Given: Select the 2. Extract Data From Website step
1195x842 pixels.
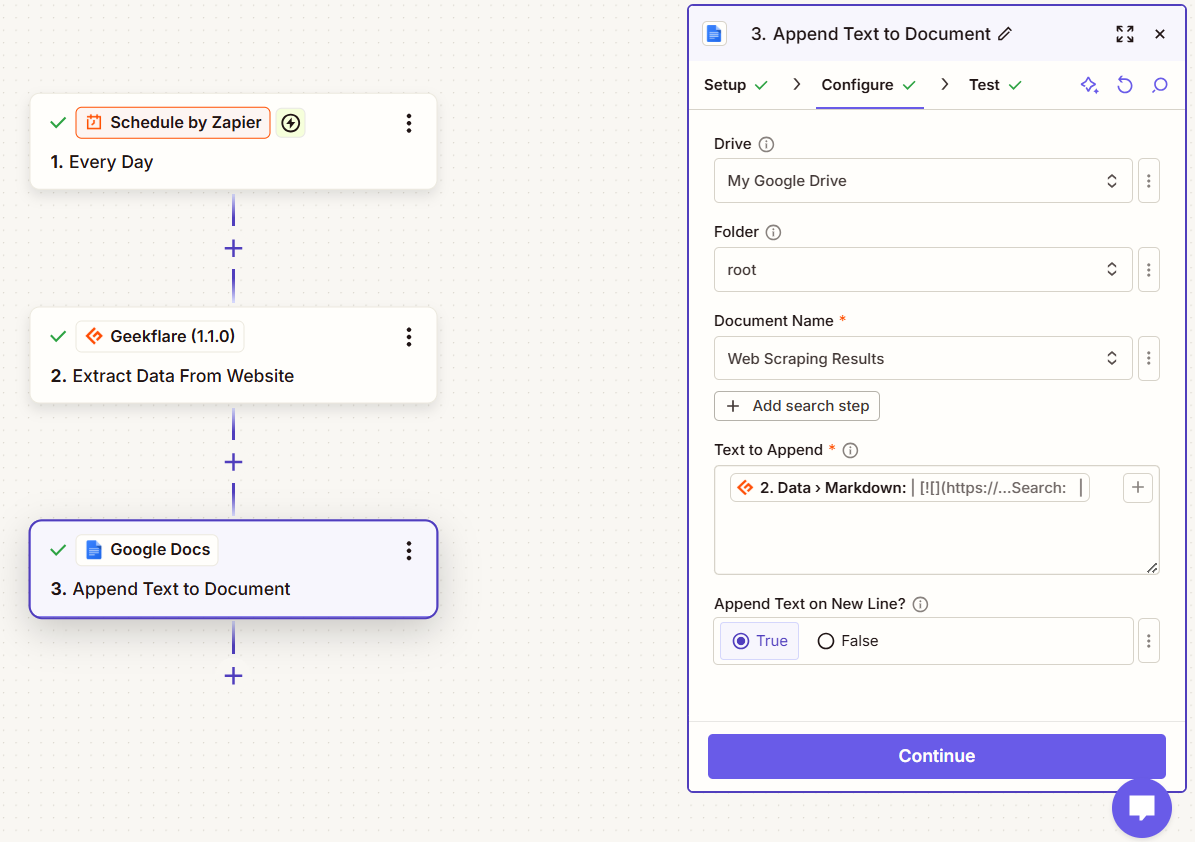Looking at the screenshot, I should coord(172,376).
